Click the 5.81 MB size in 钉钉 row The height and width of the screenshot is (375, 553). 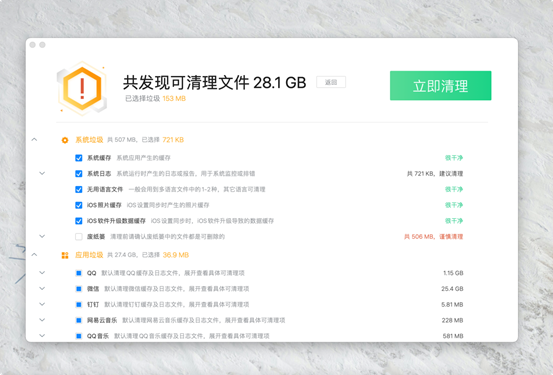click(x=452, y=304)
